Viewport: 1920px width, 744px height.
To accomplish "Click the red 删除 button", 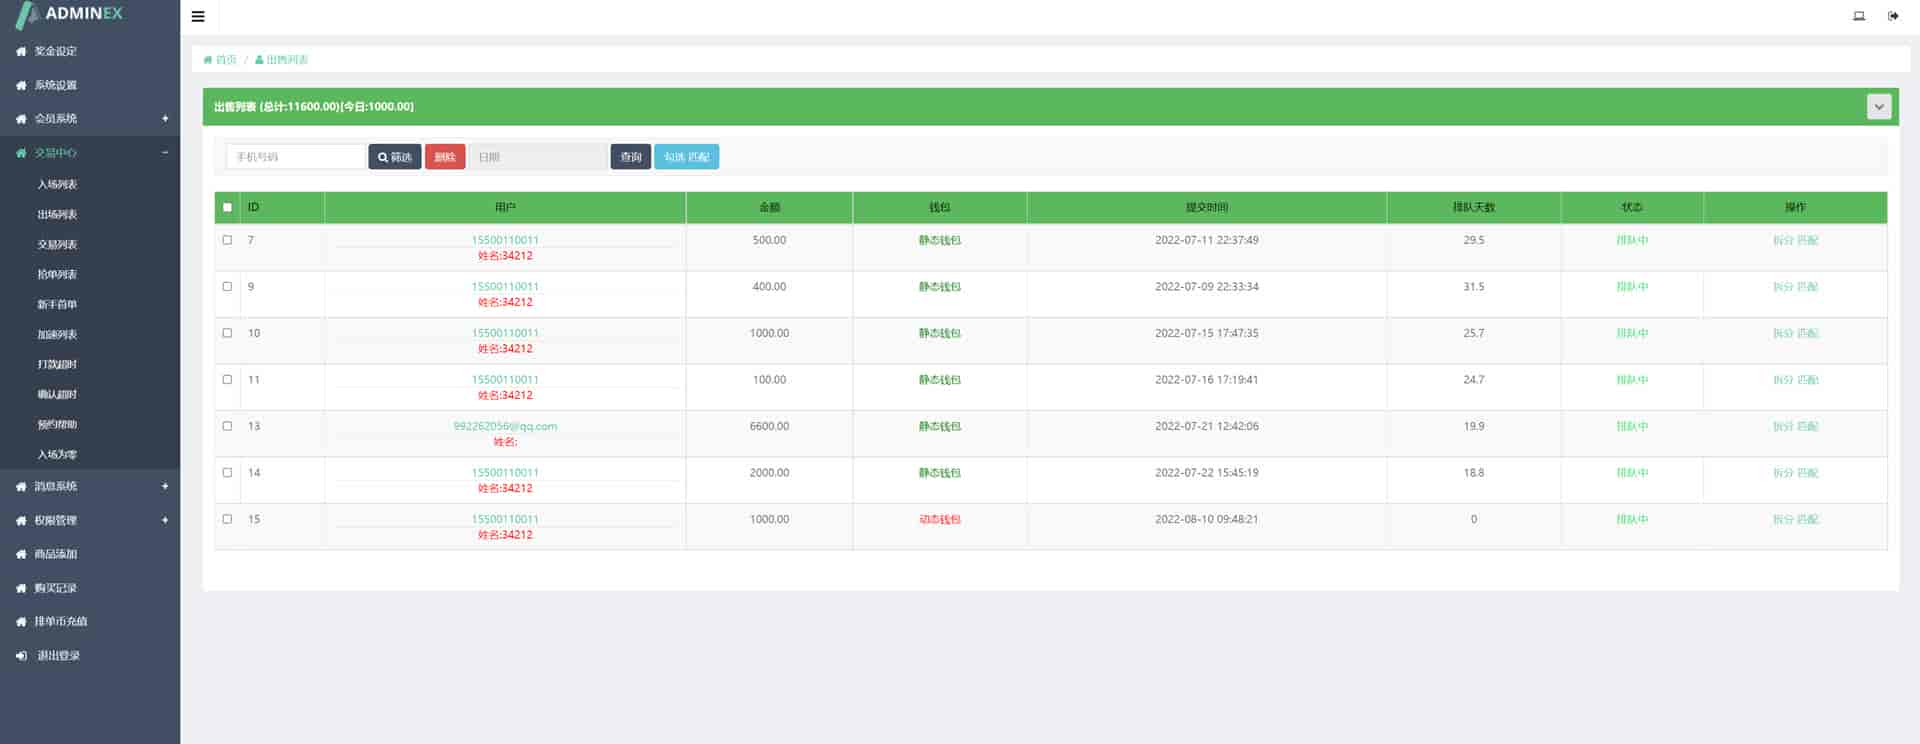I will [445, 157].
